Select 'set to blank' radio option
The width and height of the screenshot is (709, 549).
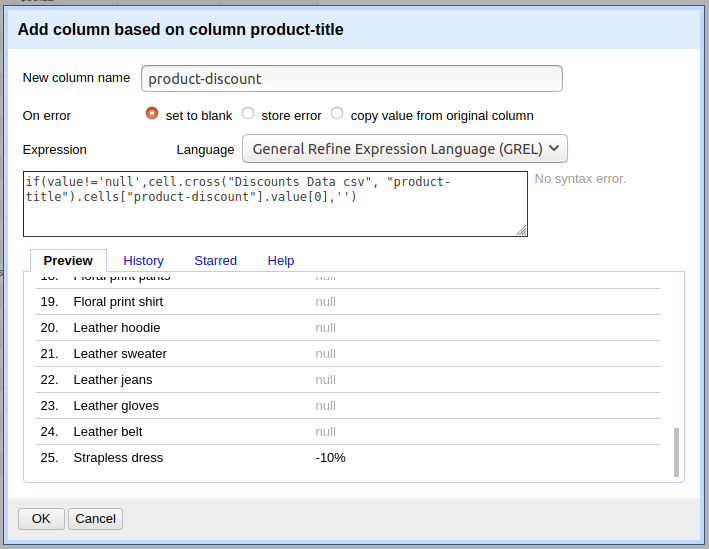coord(152,113)
